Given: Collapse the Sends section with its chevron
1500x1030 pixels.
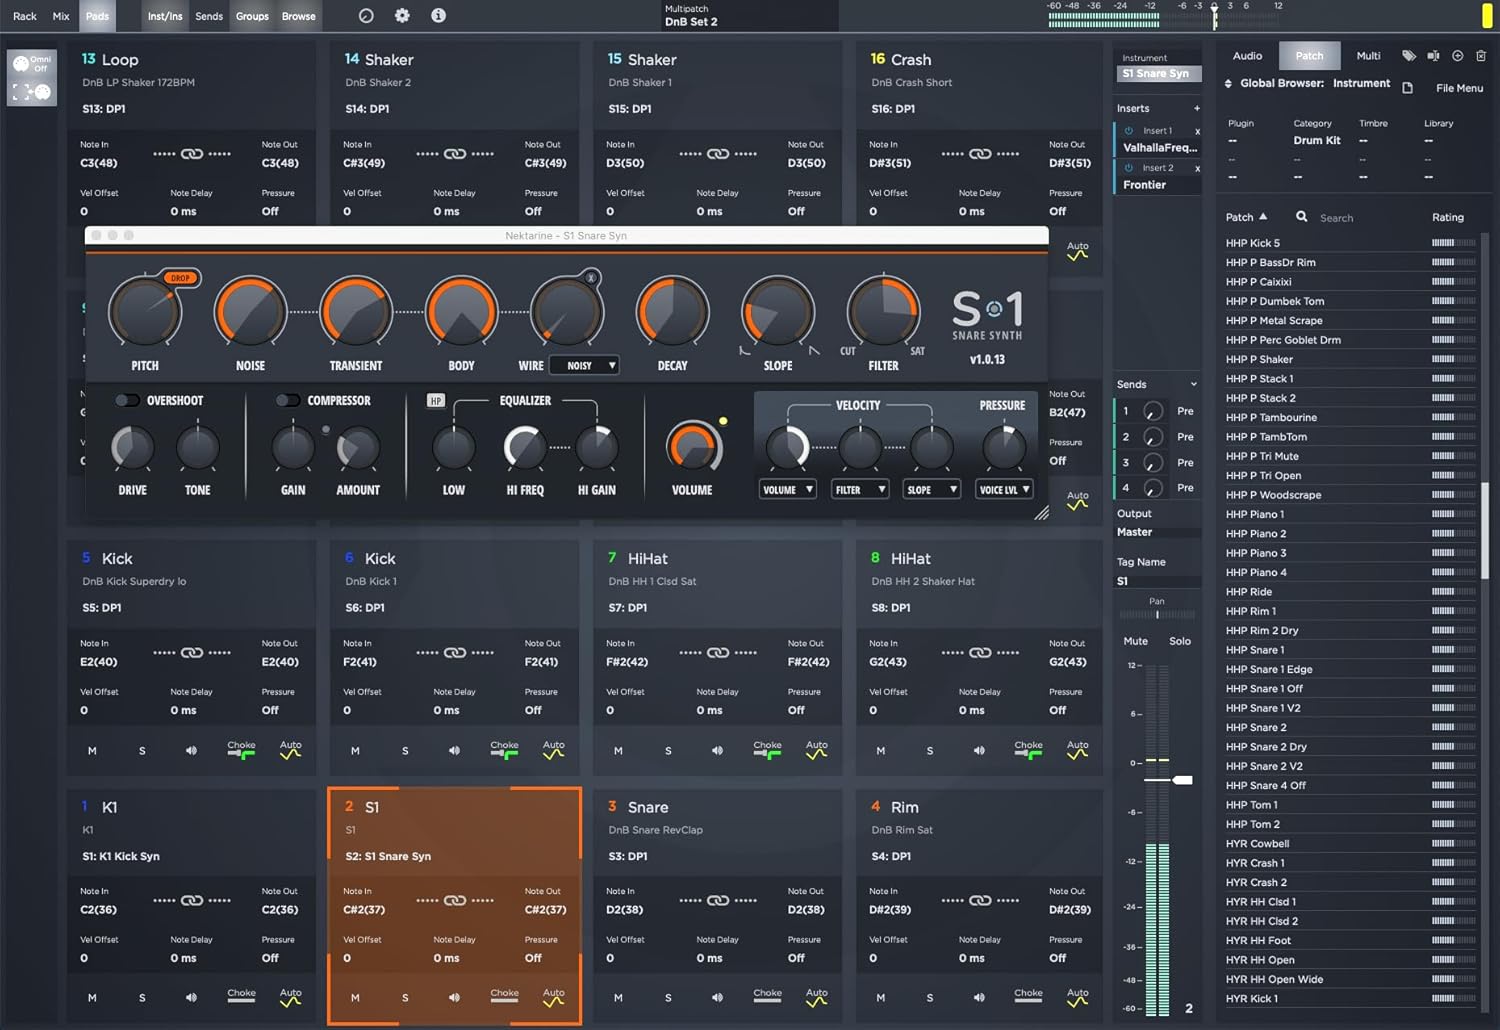Looking at the screenshot, I should coord(1192,384).
